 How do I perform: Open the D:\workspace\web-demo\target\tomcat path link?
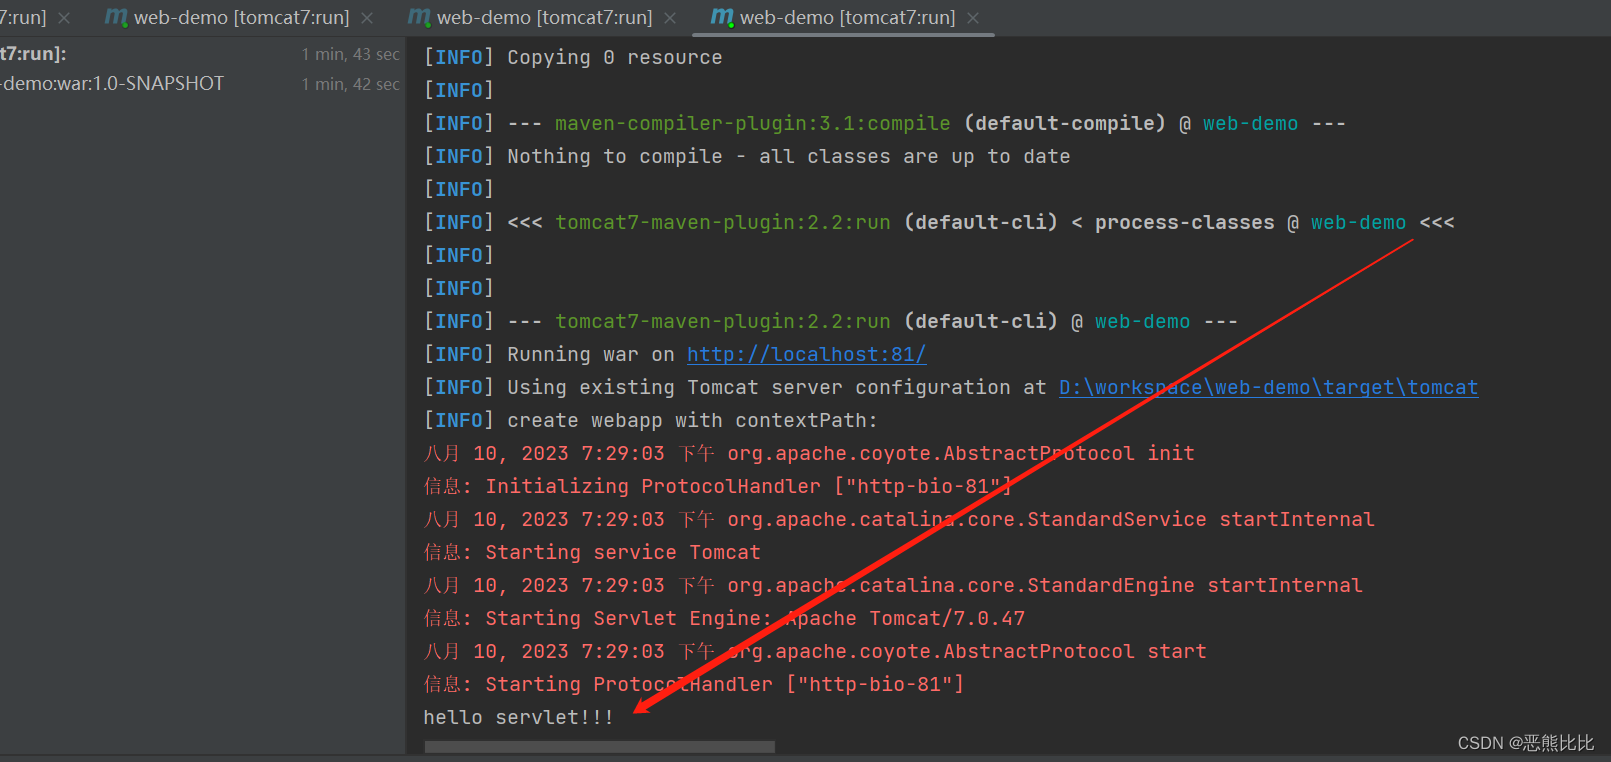click(1268, 387)
